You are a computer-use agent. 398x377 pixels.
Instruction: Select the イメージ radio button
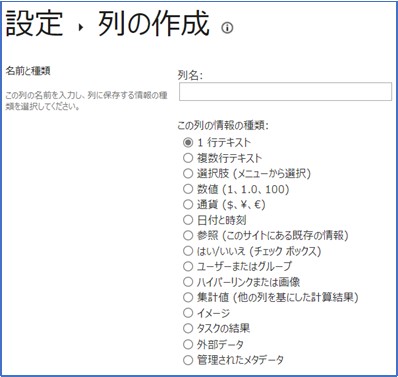tap(188, 313)
